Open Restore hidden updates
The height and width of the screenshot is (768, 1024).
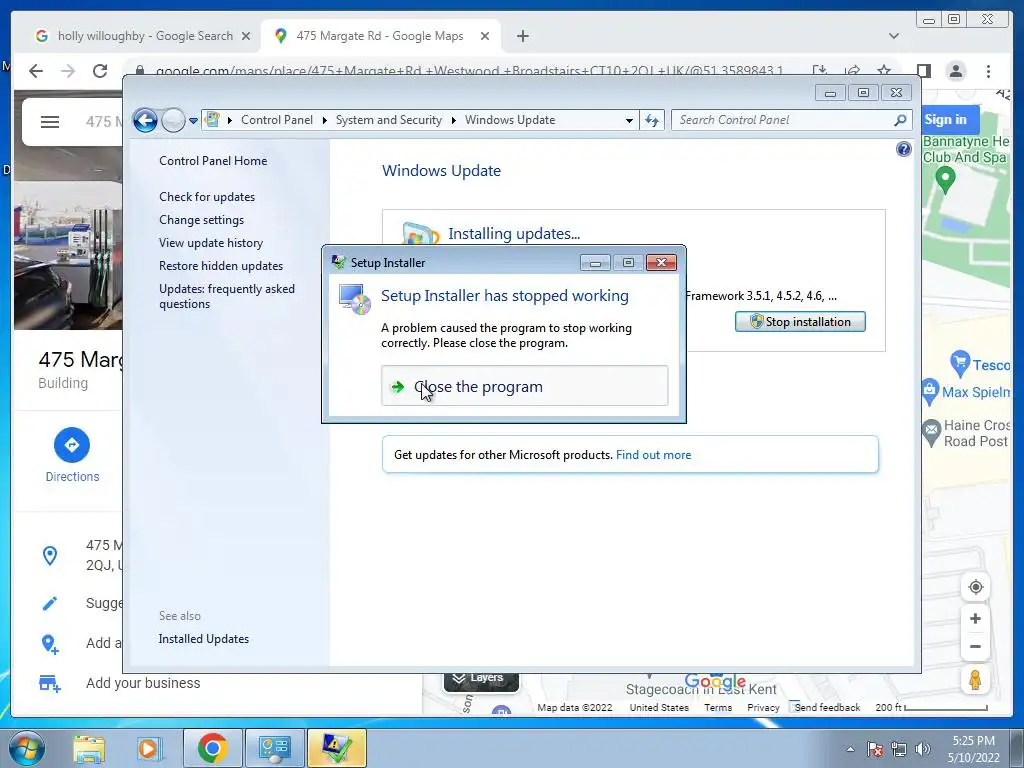[x=221, y=265]
